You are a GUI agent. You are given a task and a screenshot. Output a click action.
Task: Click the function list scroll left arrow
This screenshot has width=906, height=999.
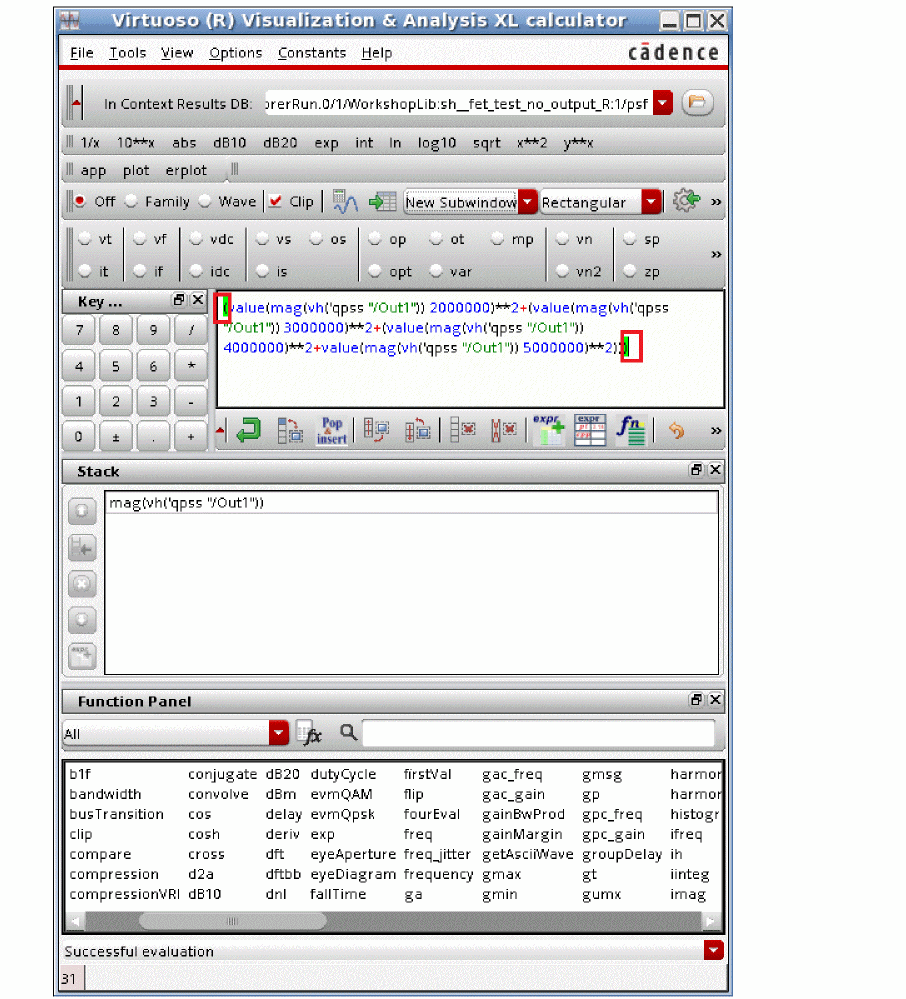[x=76, y=921]
